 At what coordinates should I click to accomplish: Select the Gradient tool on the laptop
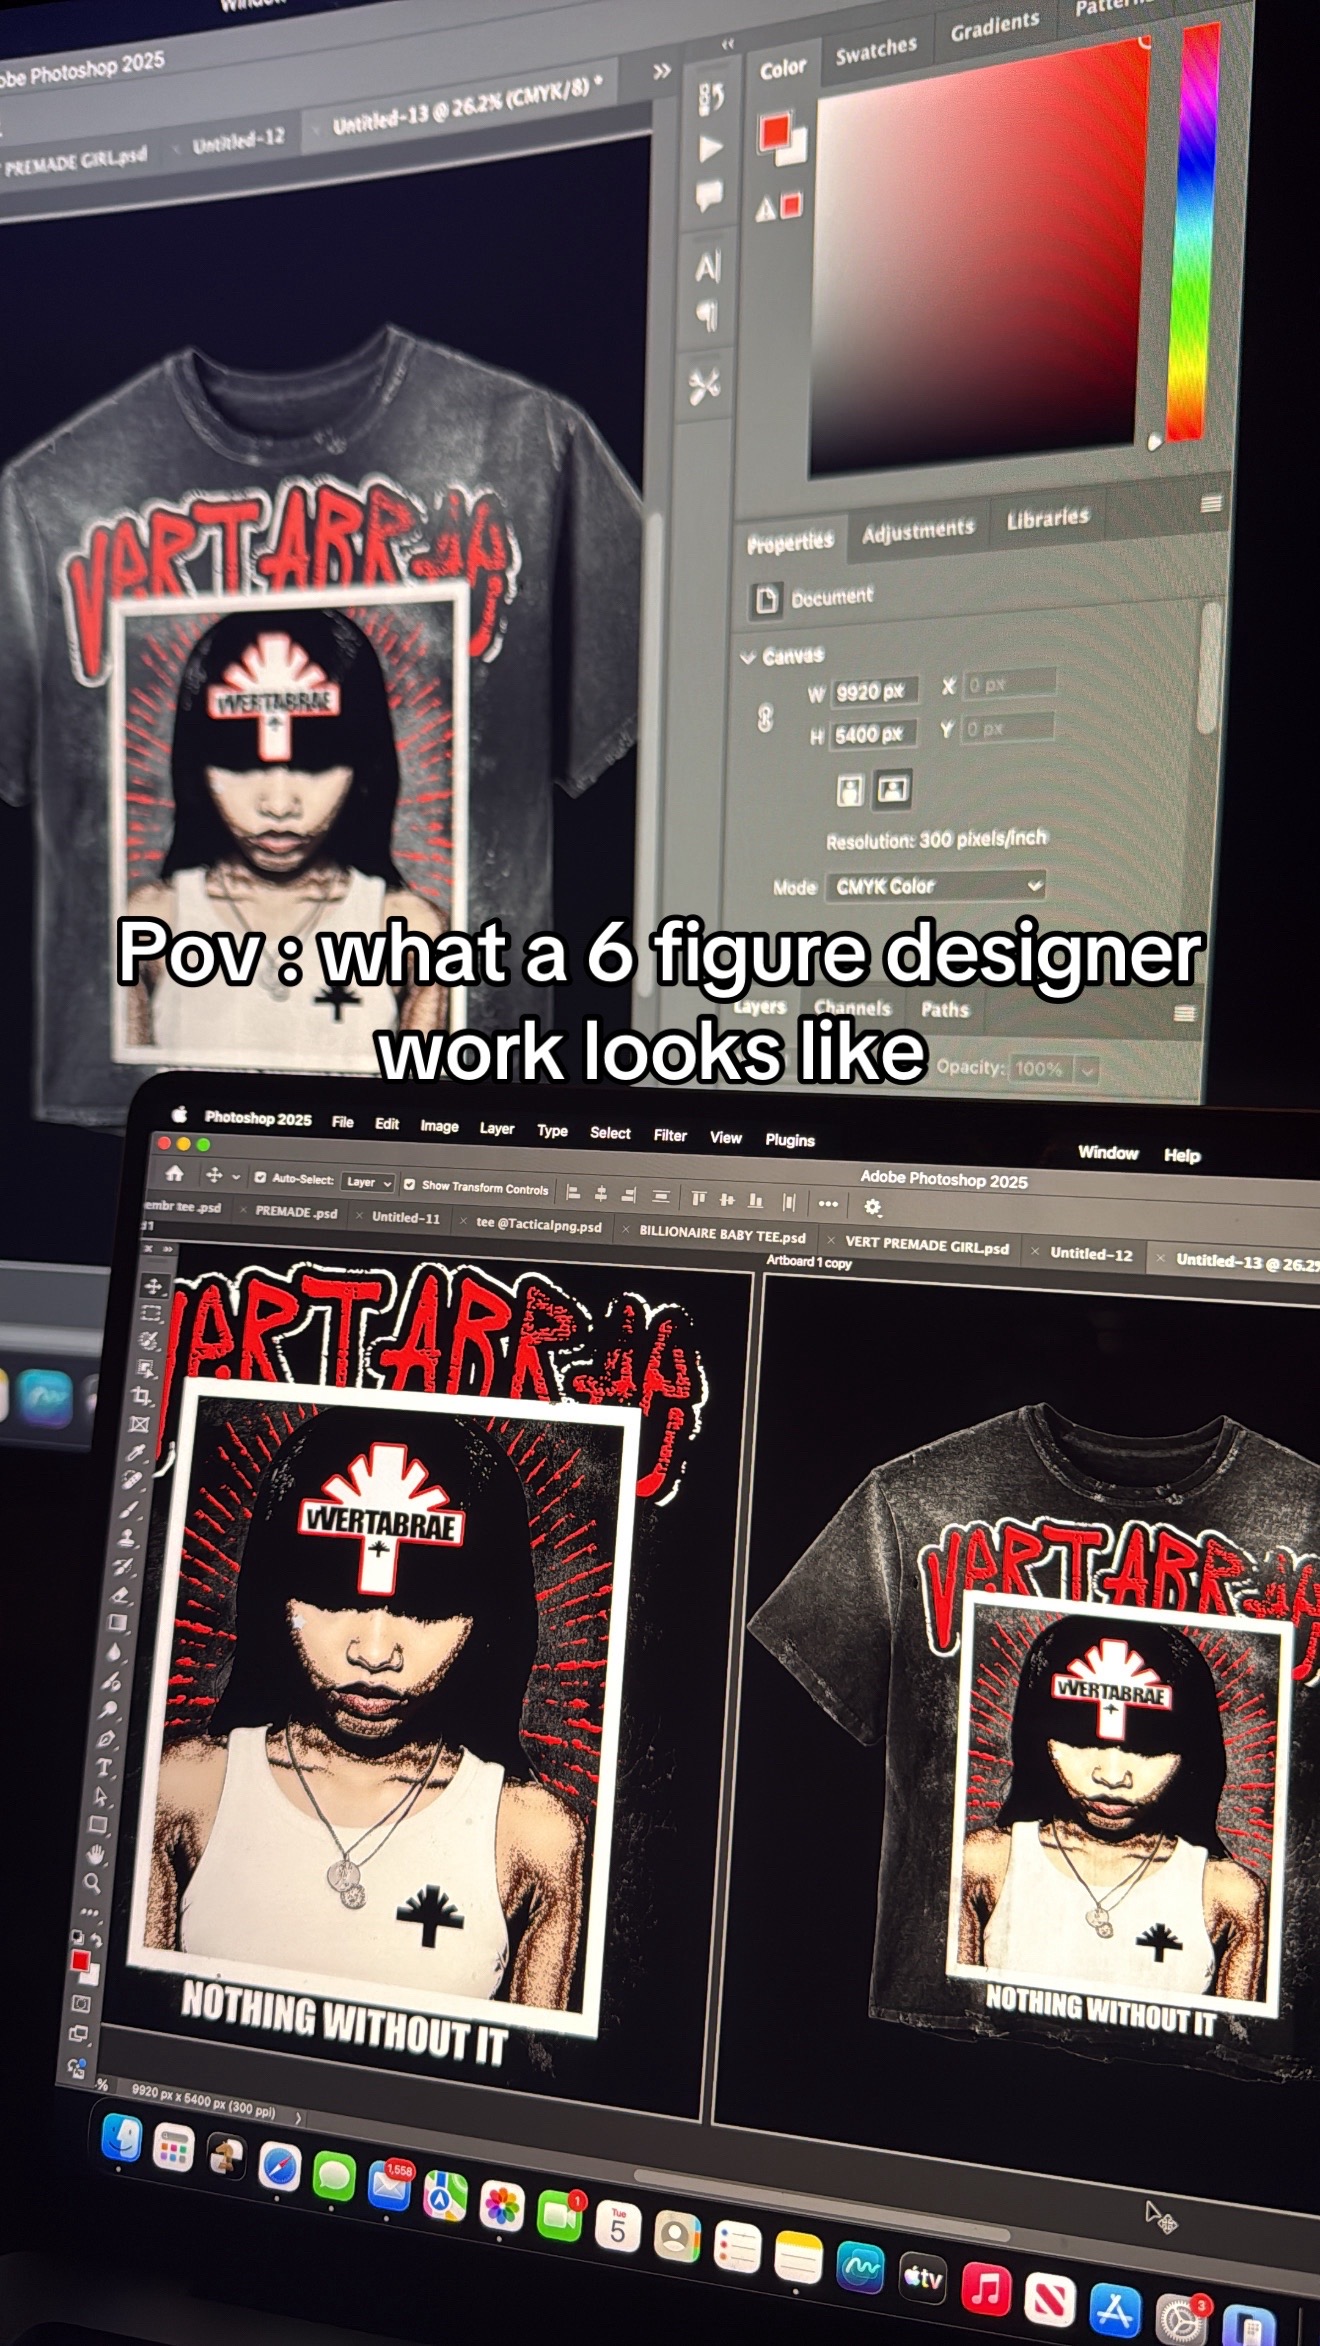pyautogui.click(x=118, y=1624)
